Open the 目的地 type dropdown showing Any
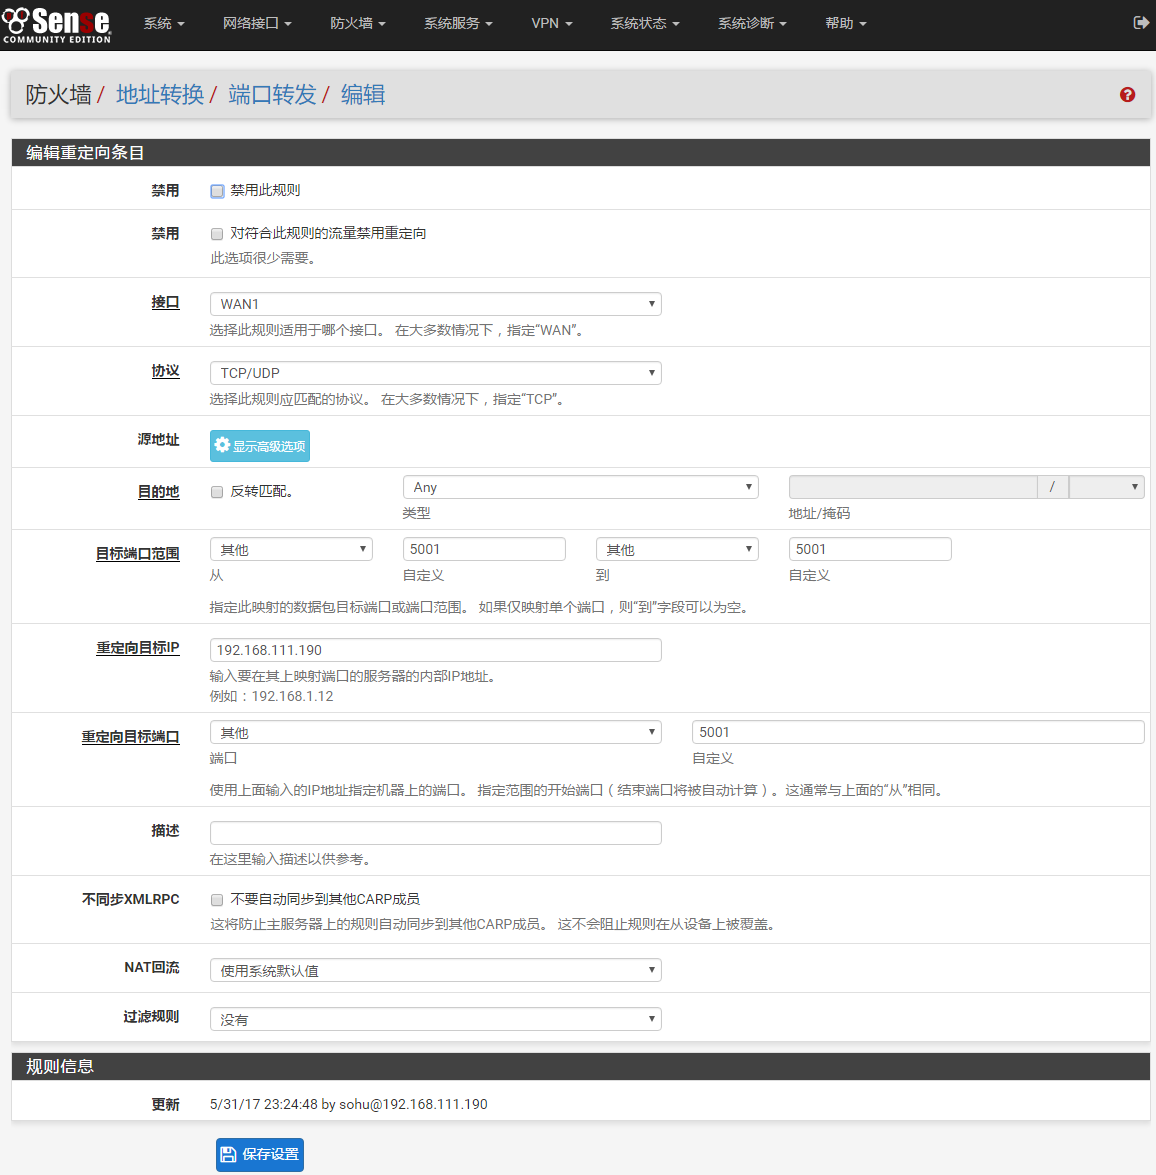 pyautogui.click(x=580, y=487)
